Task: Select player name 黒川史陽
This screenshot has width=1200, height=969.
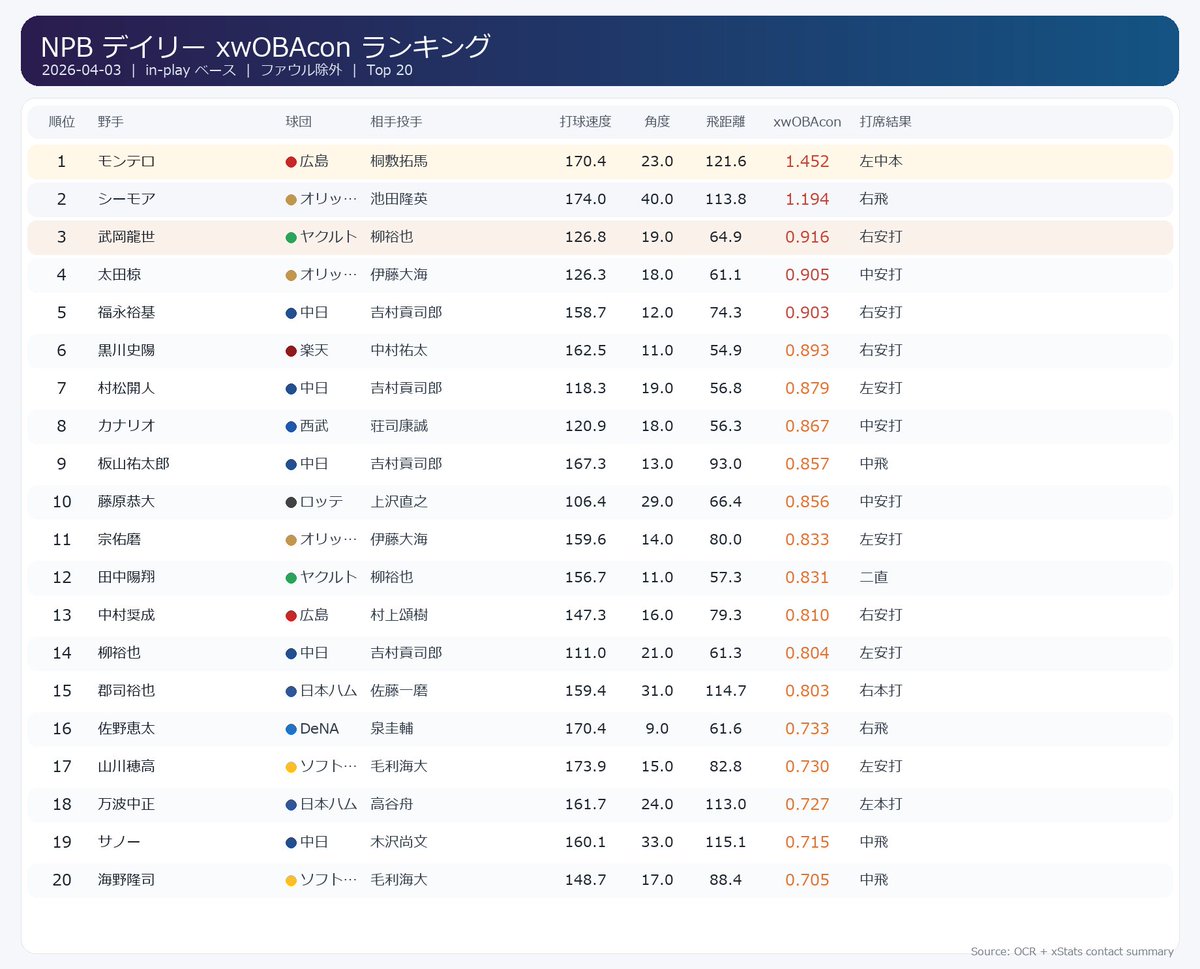Action: tap(126, 350)
